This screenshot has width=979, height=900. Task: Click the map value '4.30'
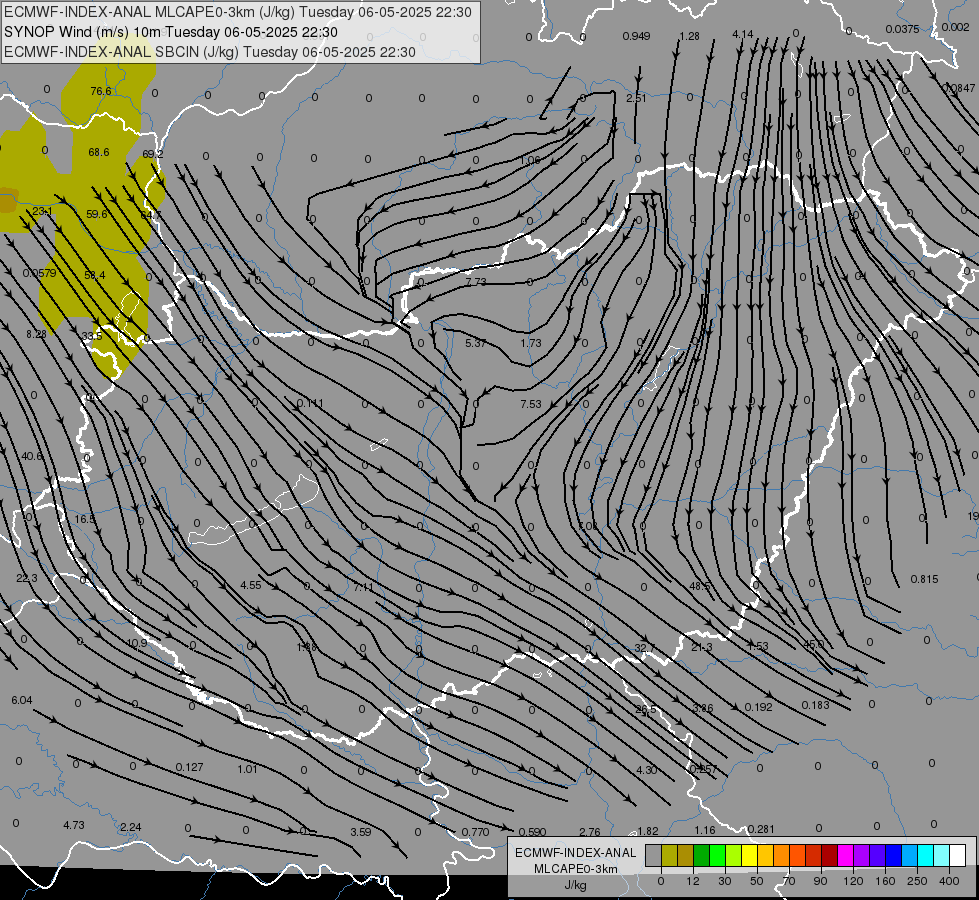point(646,770)
